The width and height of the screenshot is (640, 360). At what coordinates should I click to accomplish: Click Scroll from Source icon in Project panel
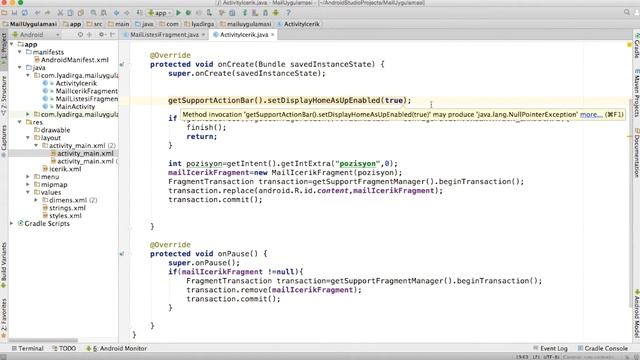[80, 35]
